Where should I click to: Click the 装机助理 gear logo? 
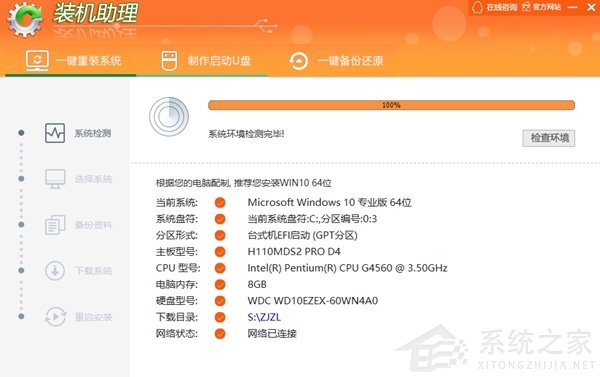coord(25,20)
